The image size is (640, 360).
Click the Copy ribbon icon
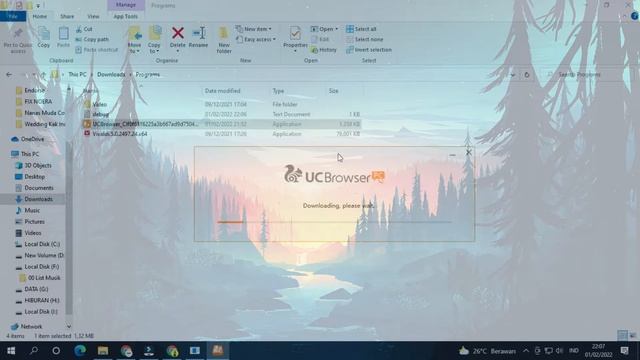point(44,38)
